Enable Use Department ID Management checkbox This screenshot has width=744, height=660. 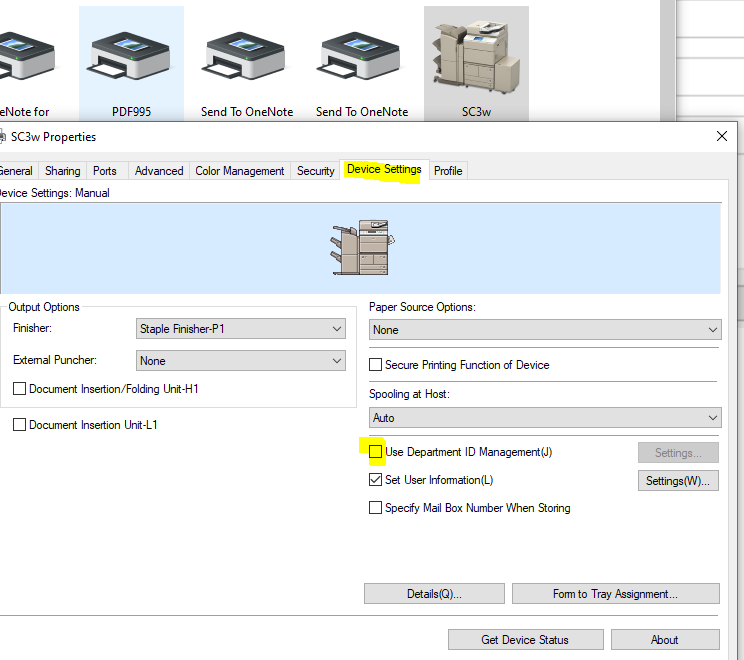coord(376,452)
